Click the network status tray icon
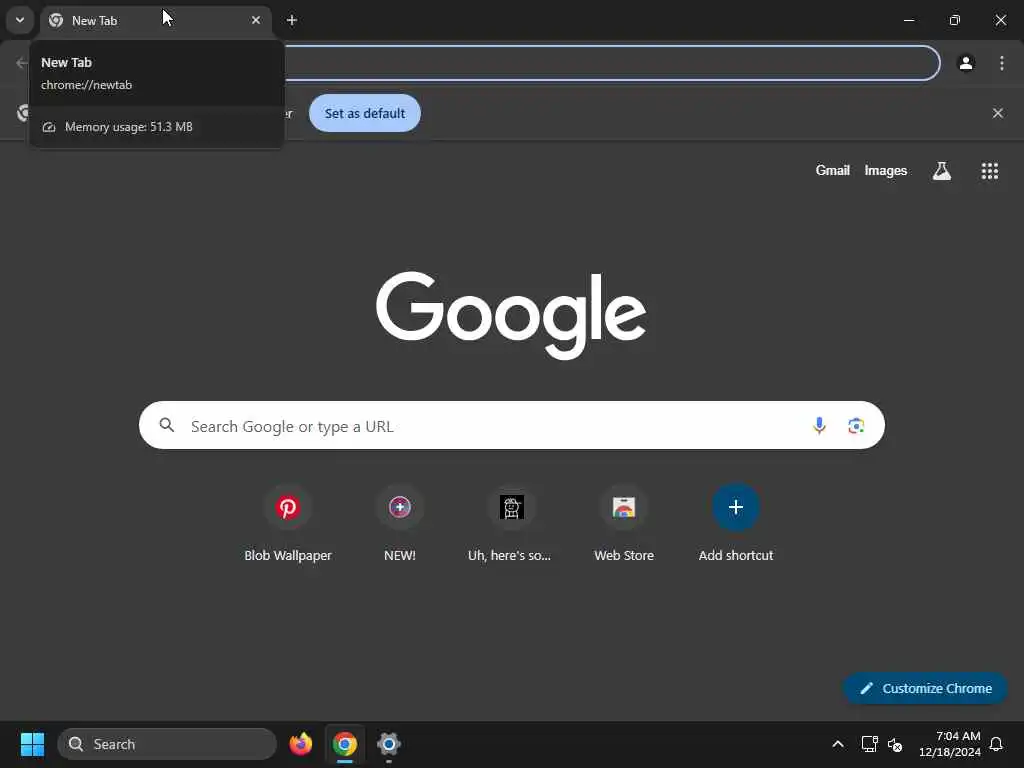This screenshot has width=1024, height=768. (x=869, y=744)
